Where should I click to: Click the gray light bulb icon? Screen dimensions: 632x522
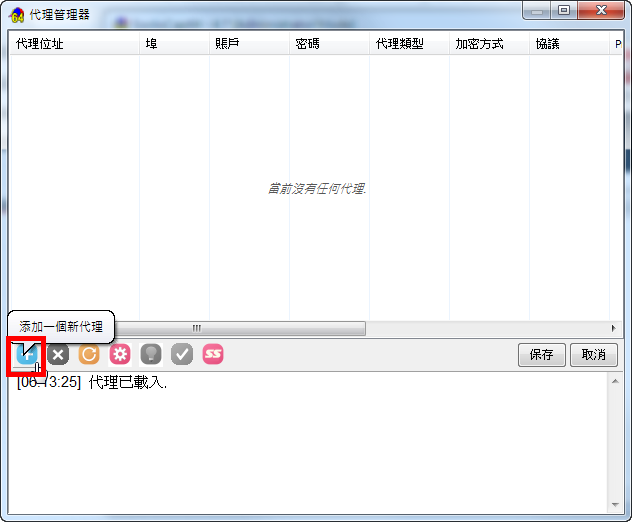pyautogui.click(x=151, y=354)
